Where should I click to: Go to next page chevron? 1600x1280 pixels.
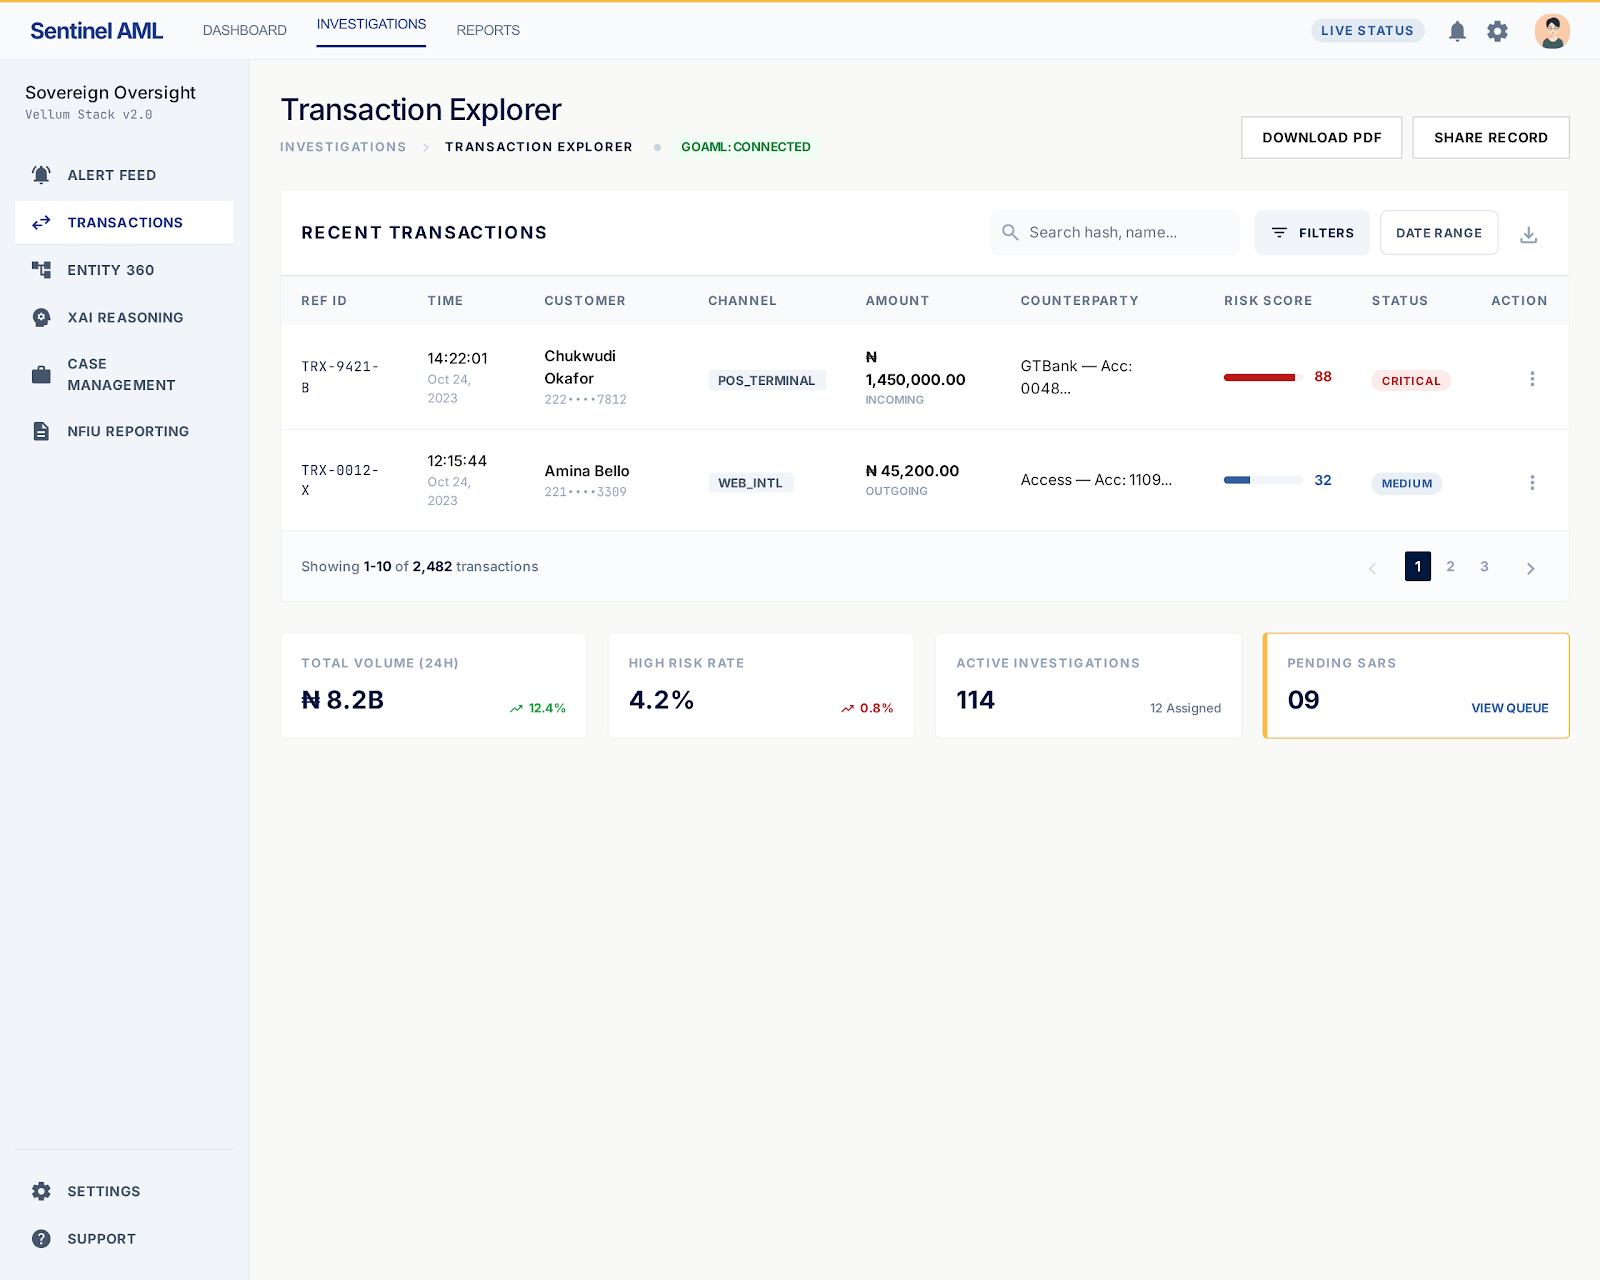1530,568
